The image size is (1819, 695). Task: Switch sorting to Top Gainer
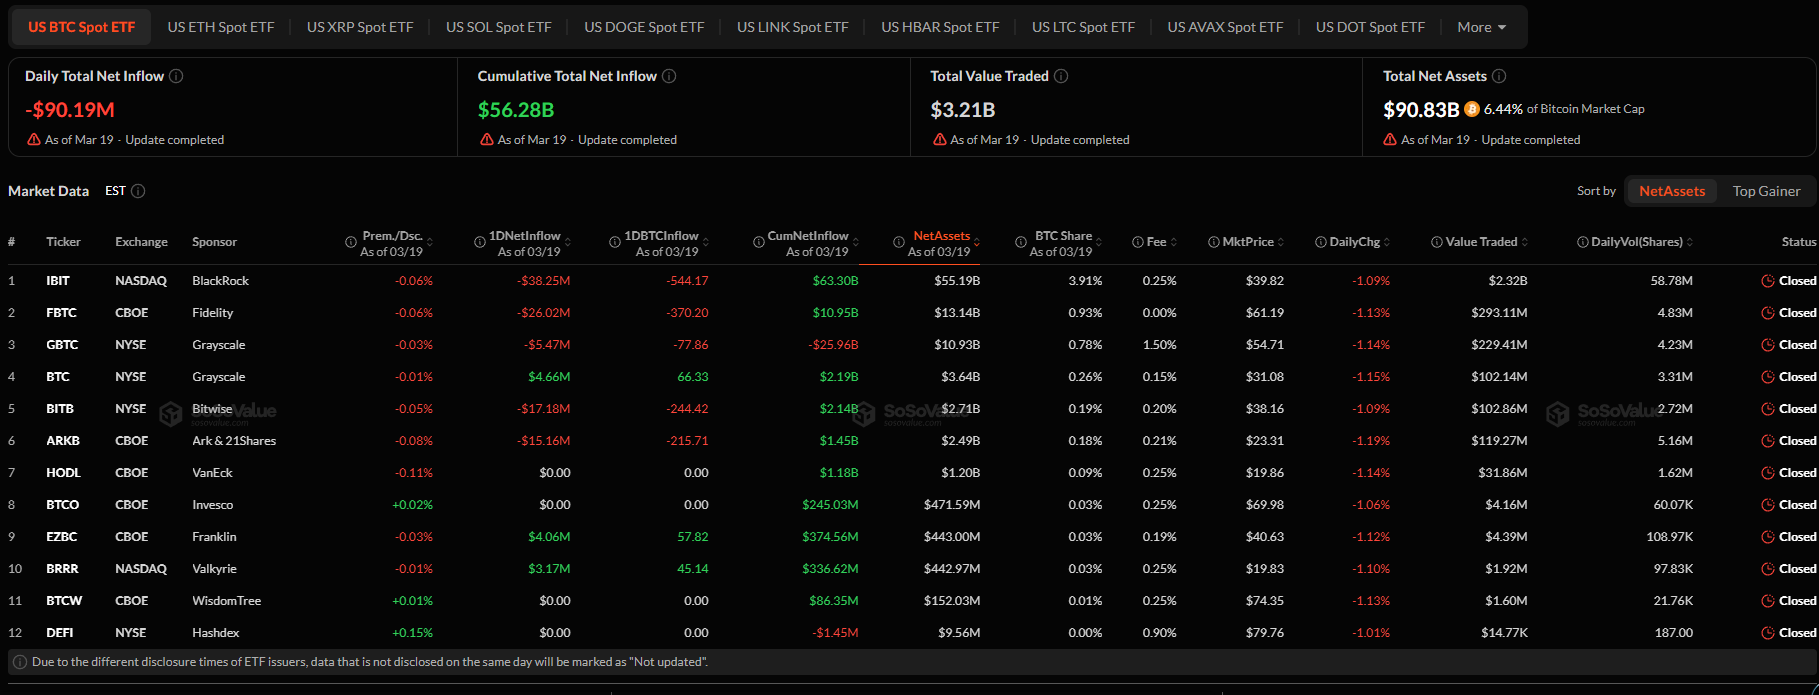(x=1766, y=191)
